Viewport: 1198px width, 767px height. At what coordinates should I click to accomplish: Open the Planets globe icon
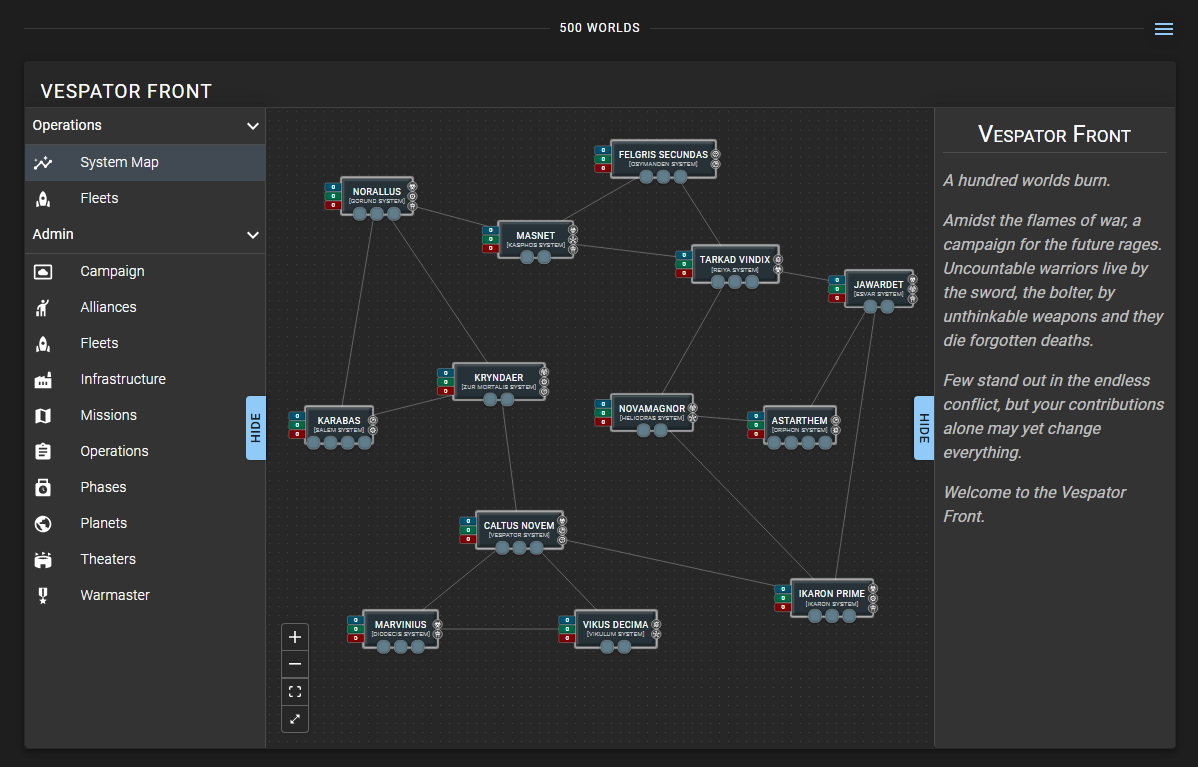pos(43,523)
